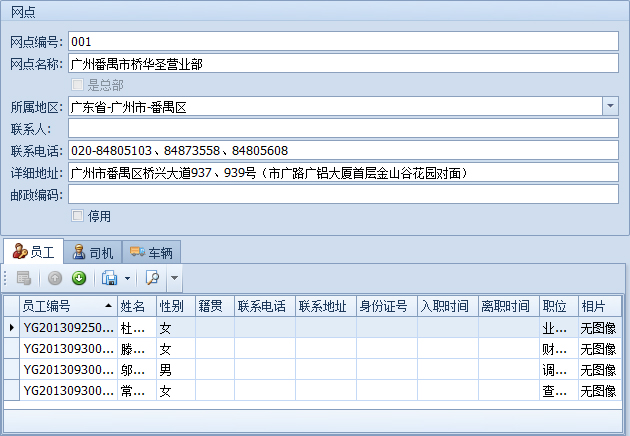Image resolution: width=630 pixels, height=436 pixels.
Task: Expand the 所属地区 dropdown
Action: [609, 106]
